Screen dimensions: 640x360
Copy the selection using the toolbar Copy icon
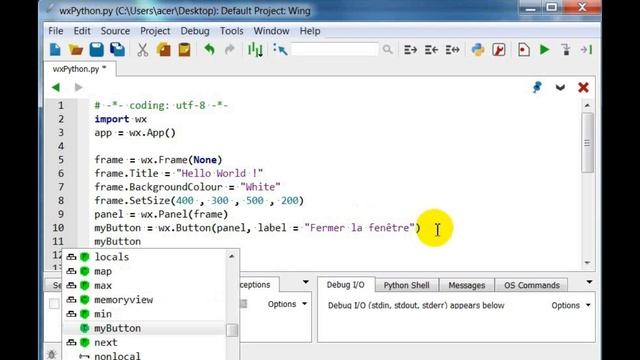(x=163, y=50)
